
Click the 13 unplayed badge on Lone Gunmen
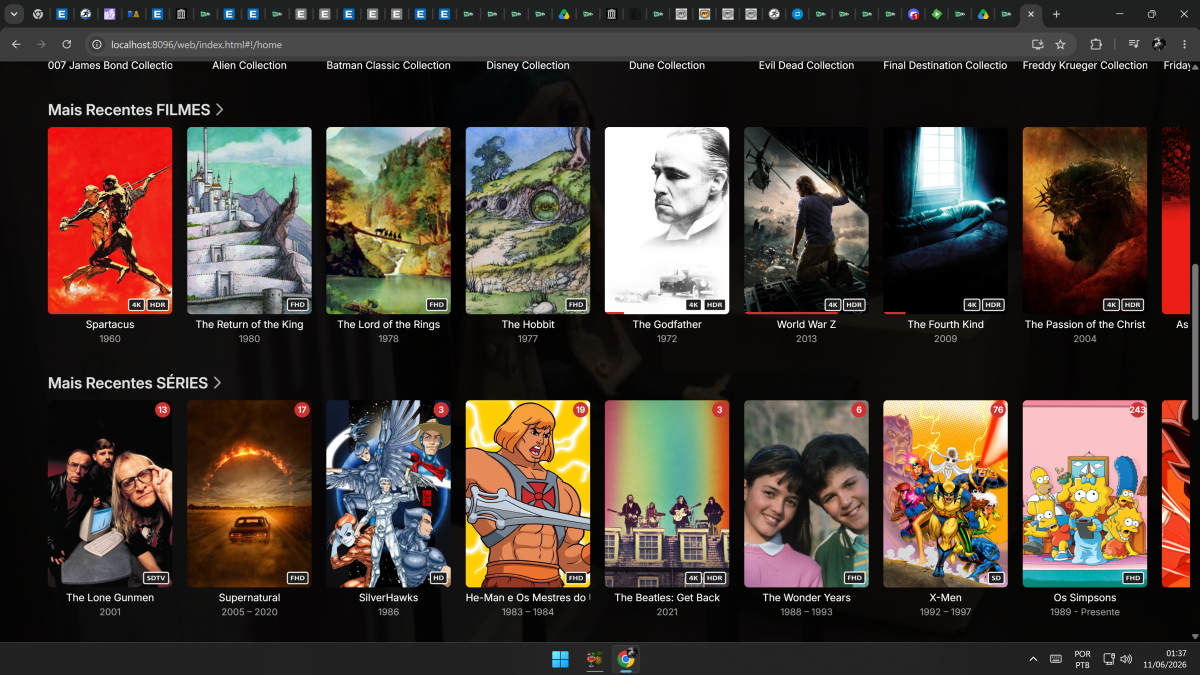click(162, 410)
